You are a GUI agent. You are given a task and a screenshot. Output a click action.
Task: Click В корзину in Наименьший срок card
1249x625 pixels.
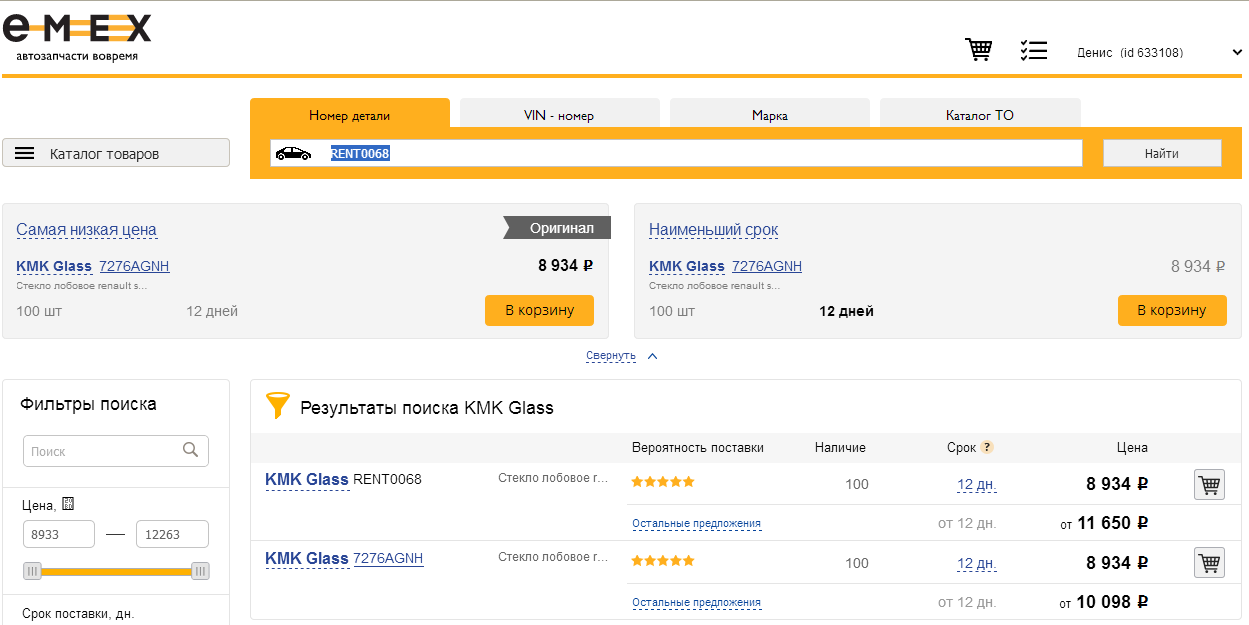click(1172, 310)
